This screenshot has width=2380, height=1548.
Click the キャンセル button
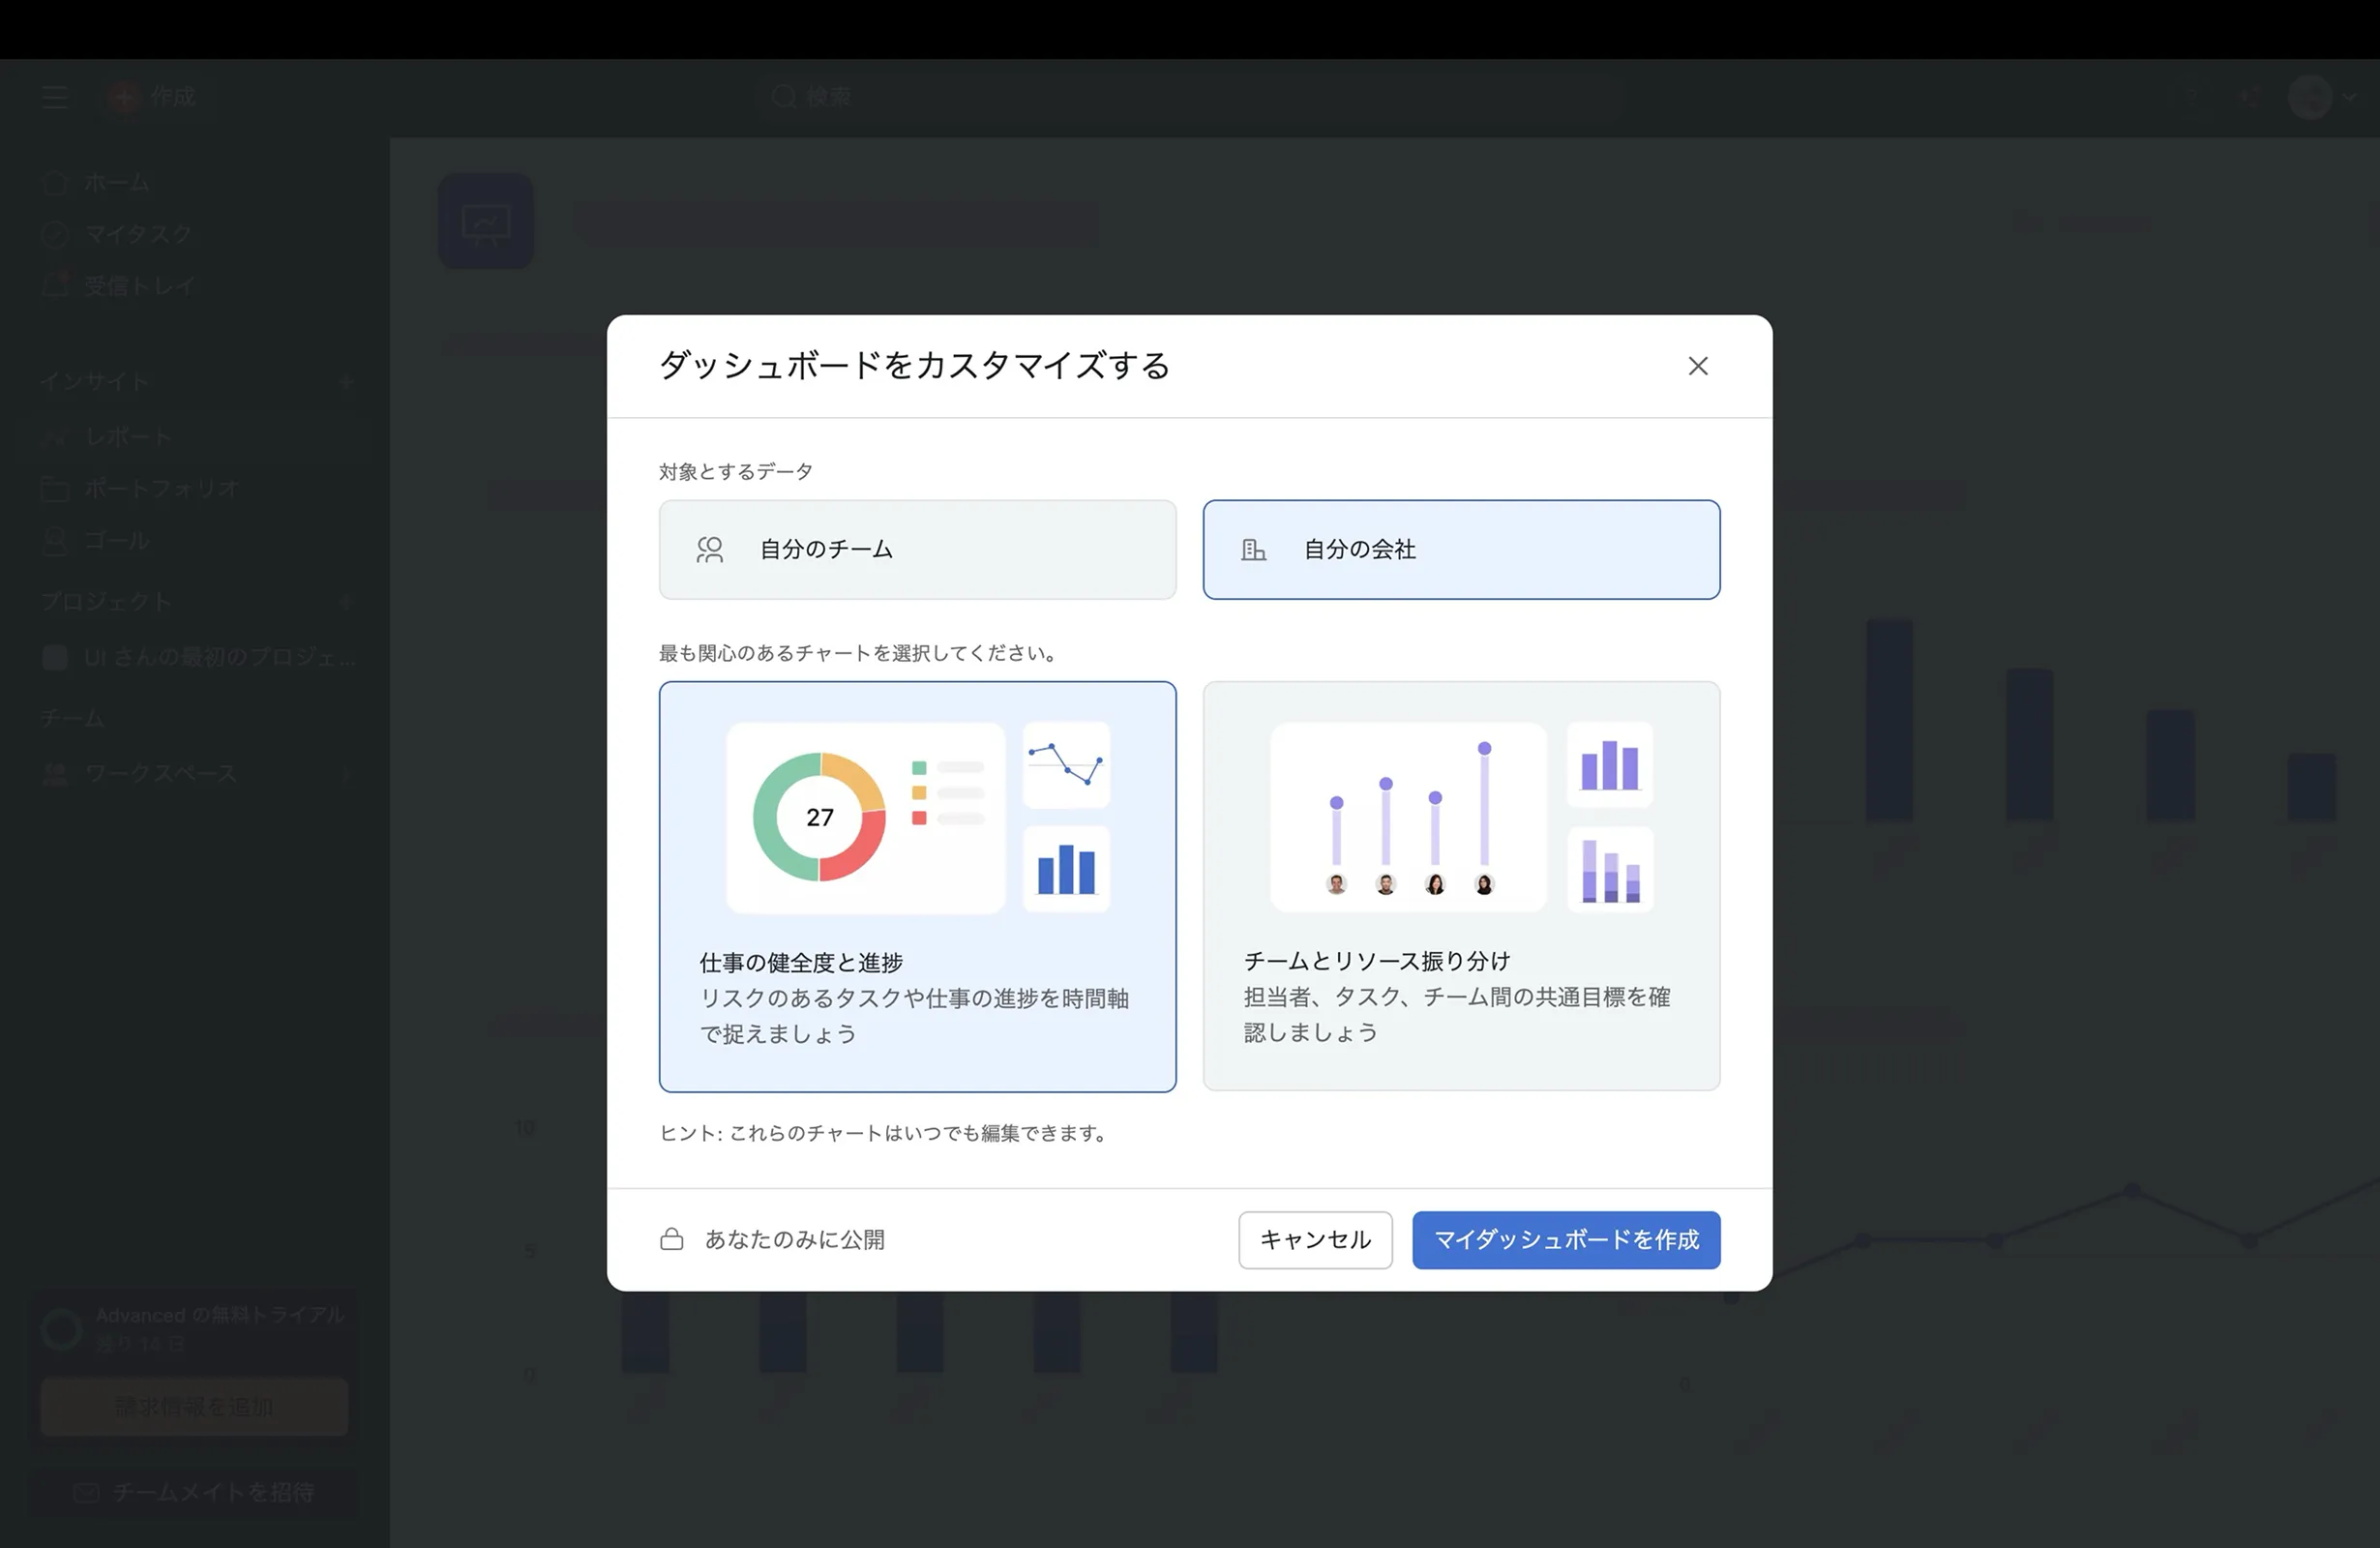[x=1315, y=1239]
